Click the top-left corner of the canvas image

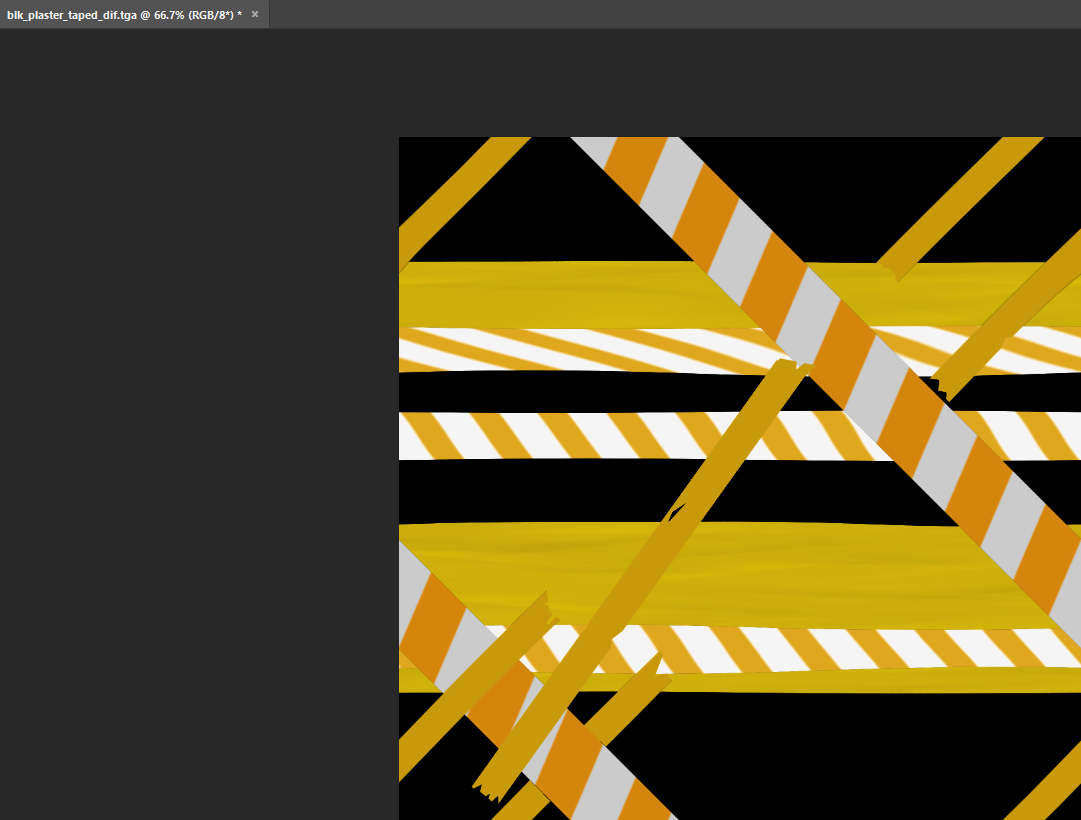click(x=401, y=139)
